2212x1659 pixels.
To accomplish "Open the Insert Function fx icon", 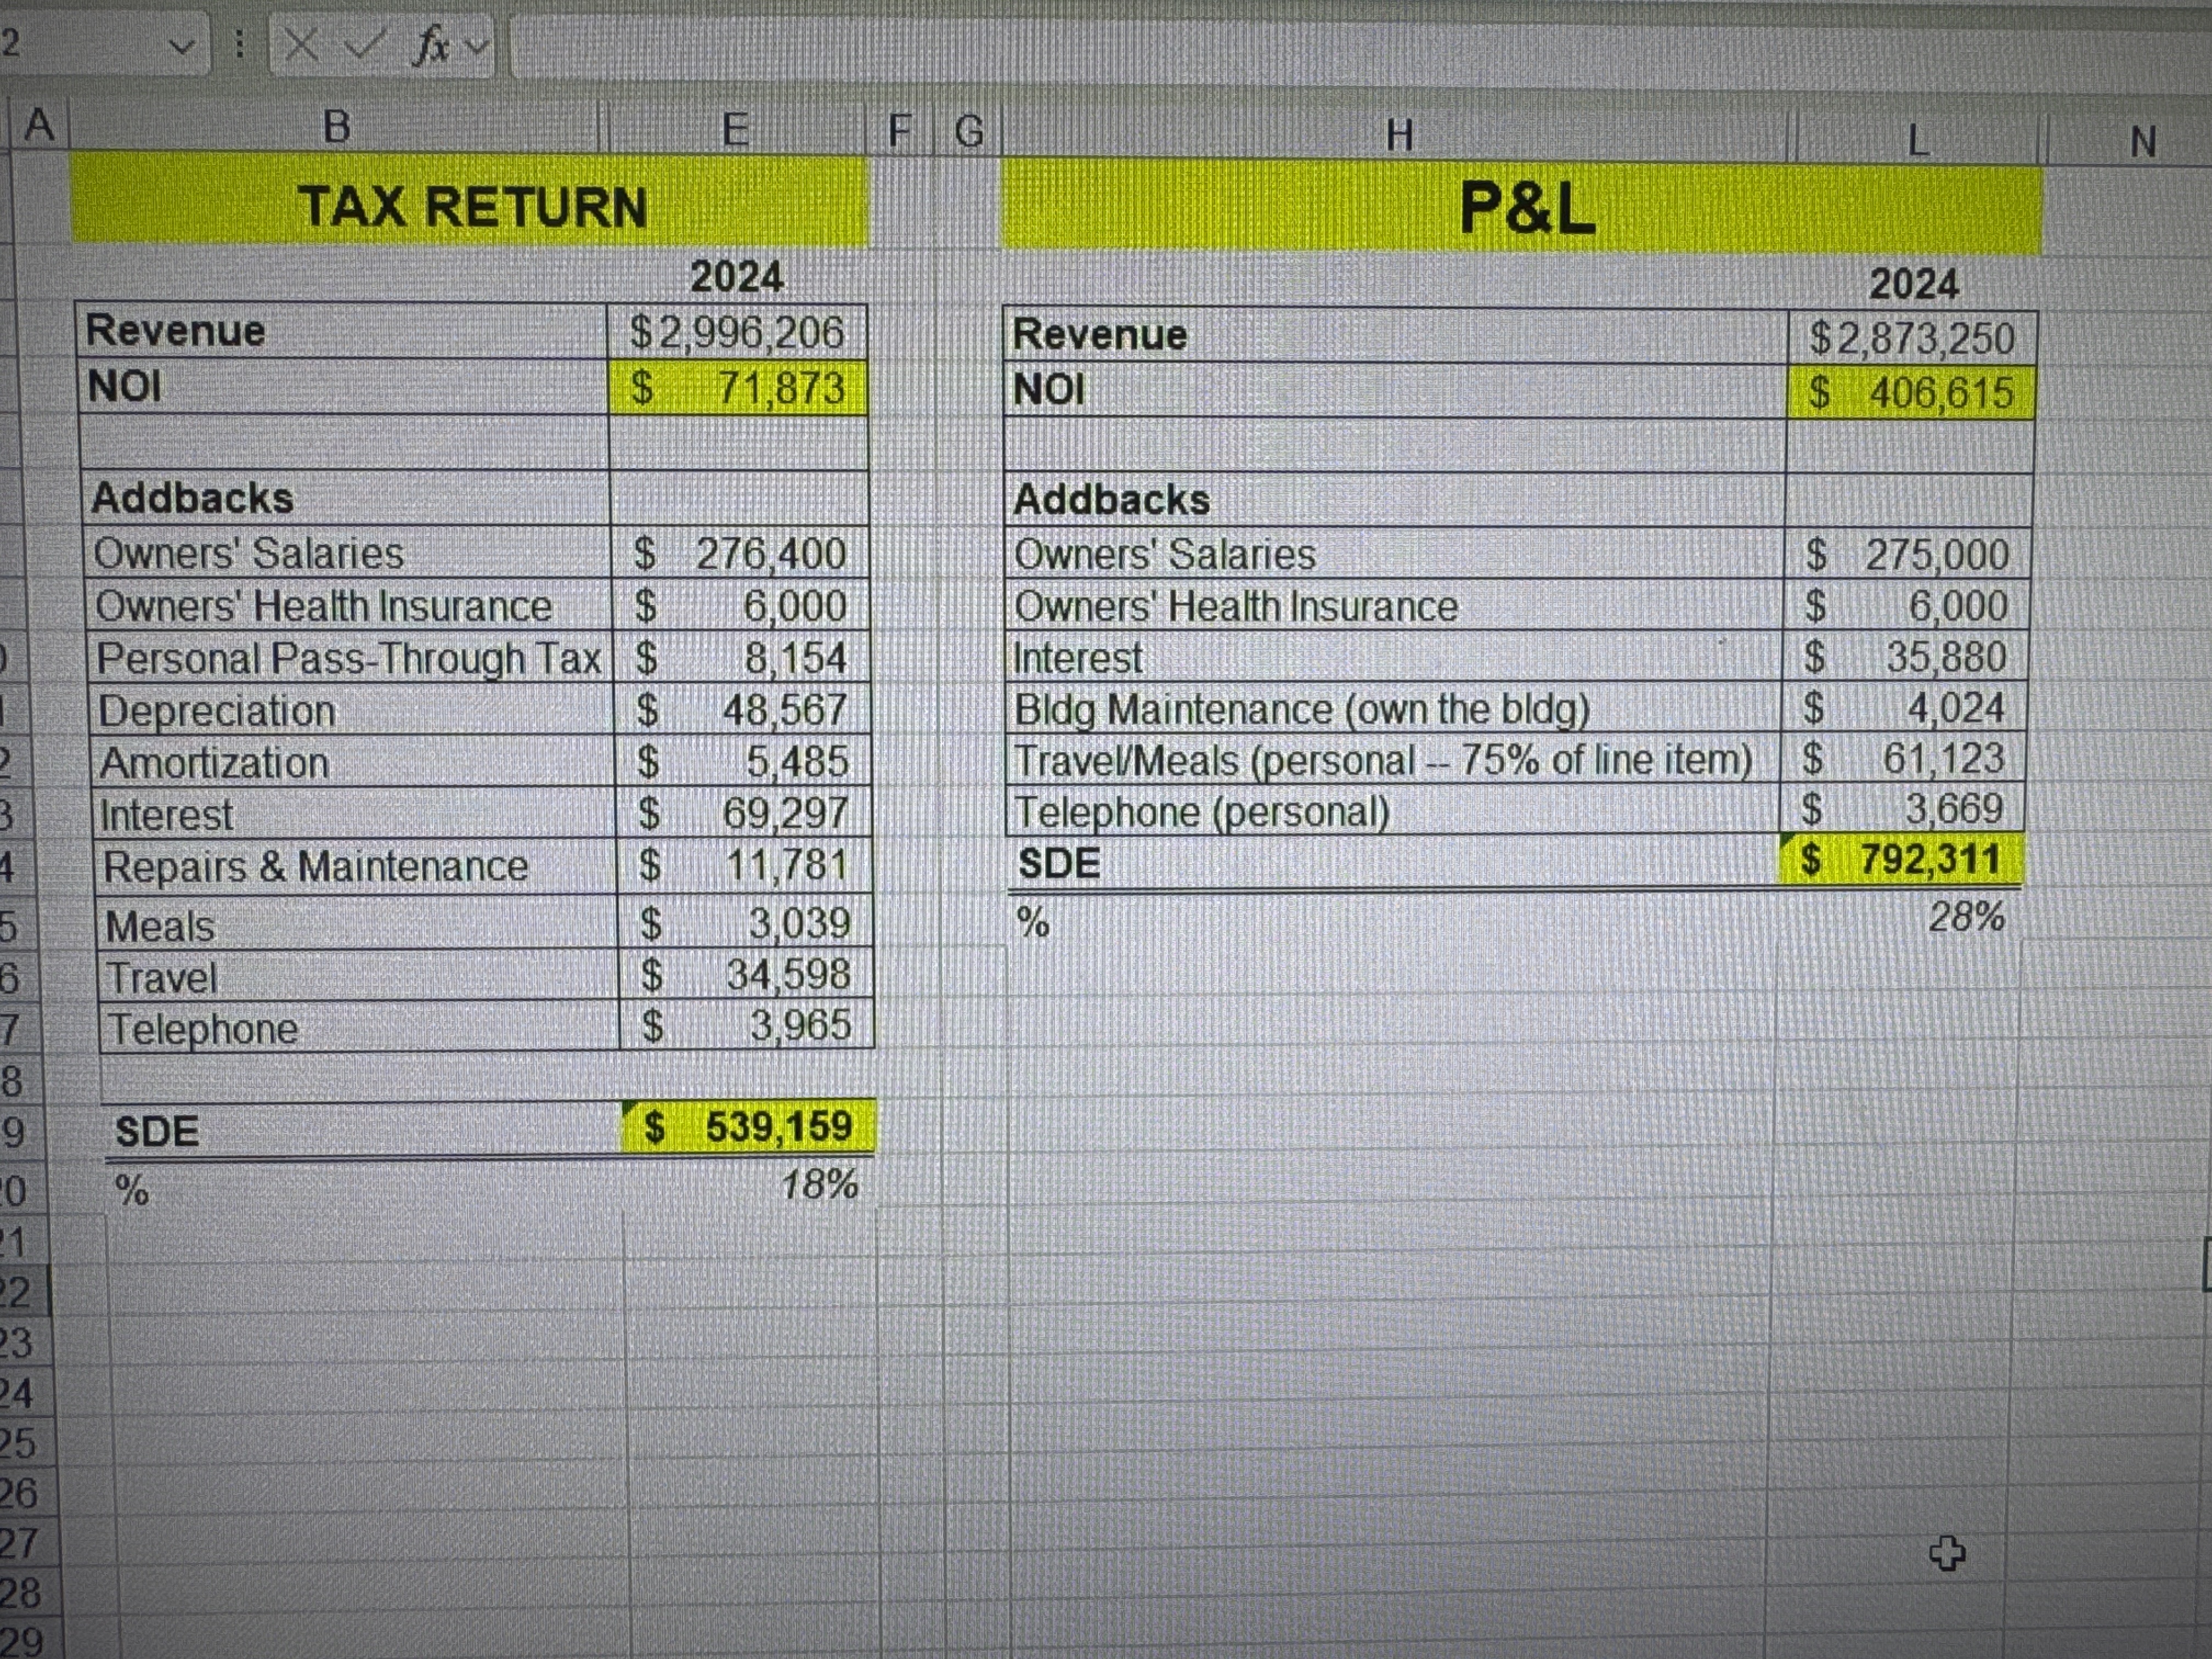I will (x=431, y=46).
